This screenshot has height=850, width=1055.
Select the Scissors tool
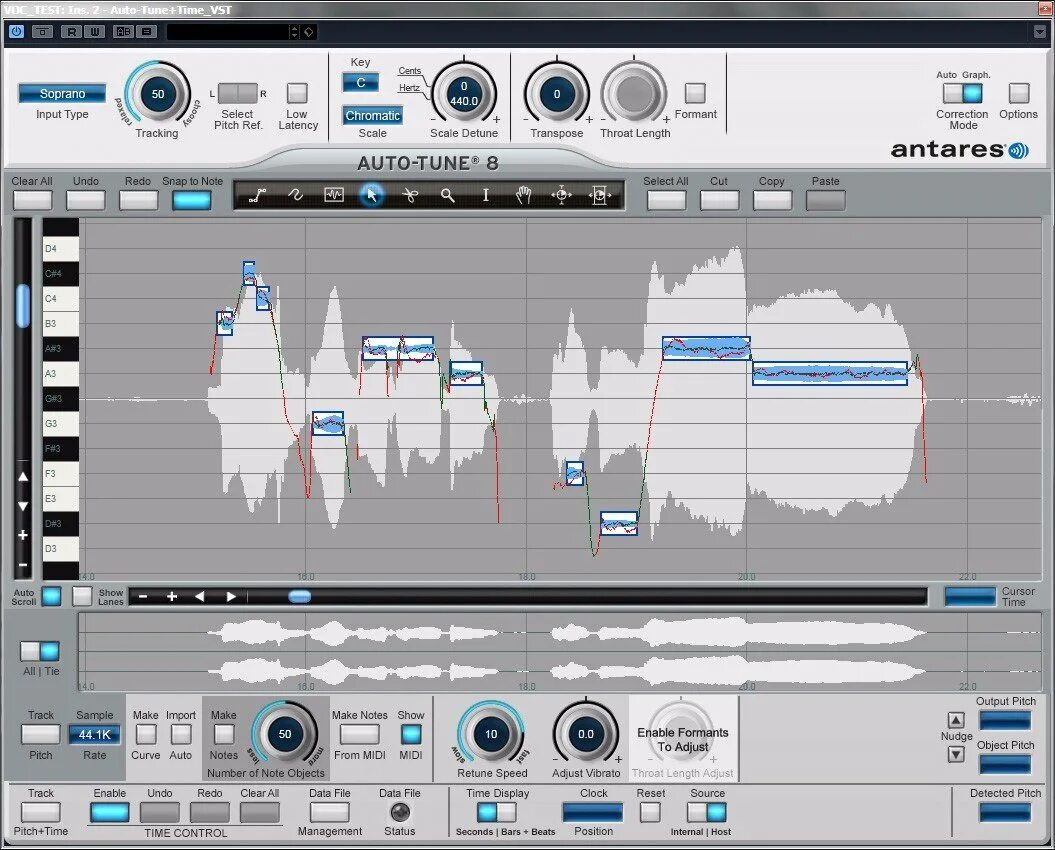[410, 196]
